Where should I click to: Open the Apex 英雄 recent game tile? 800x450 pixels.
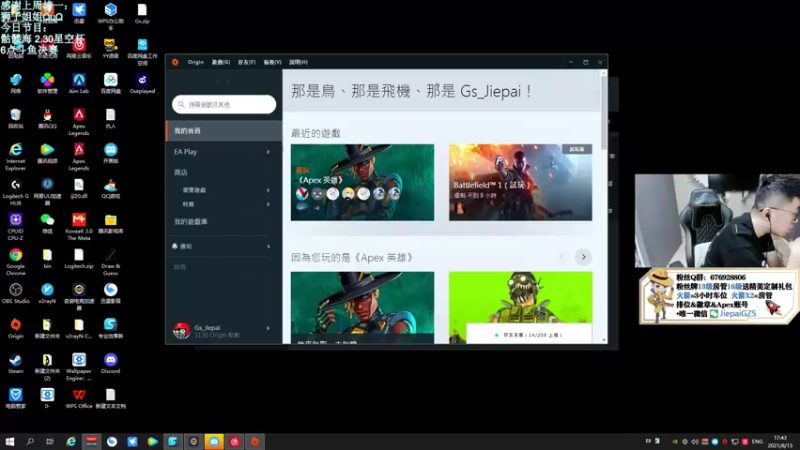tap(362, 182)
